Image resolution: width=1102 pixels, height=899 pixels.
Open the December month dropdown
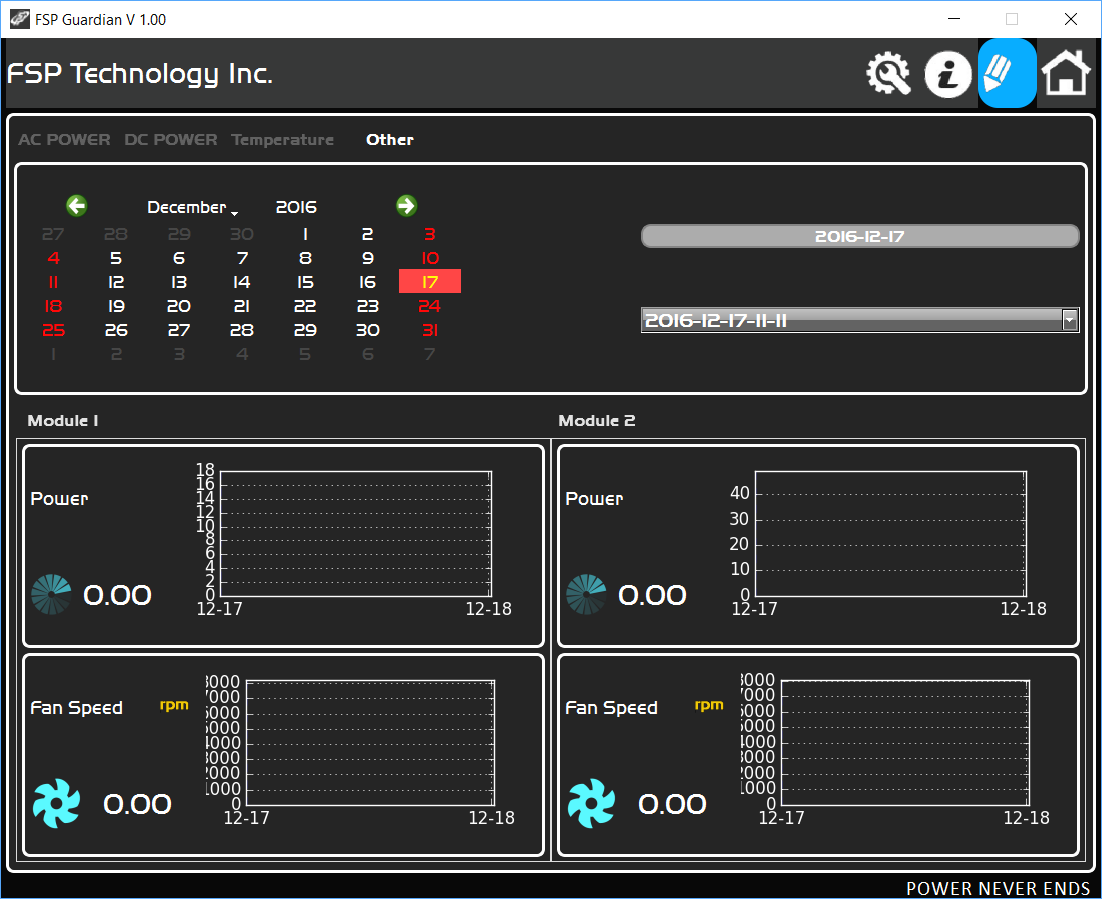193,207
